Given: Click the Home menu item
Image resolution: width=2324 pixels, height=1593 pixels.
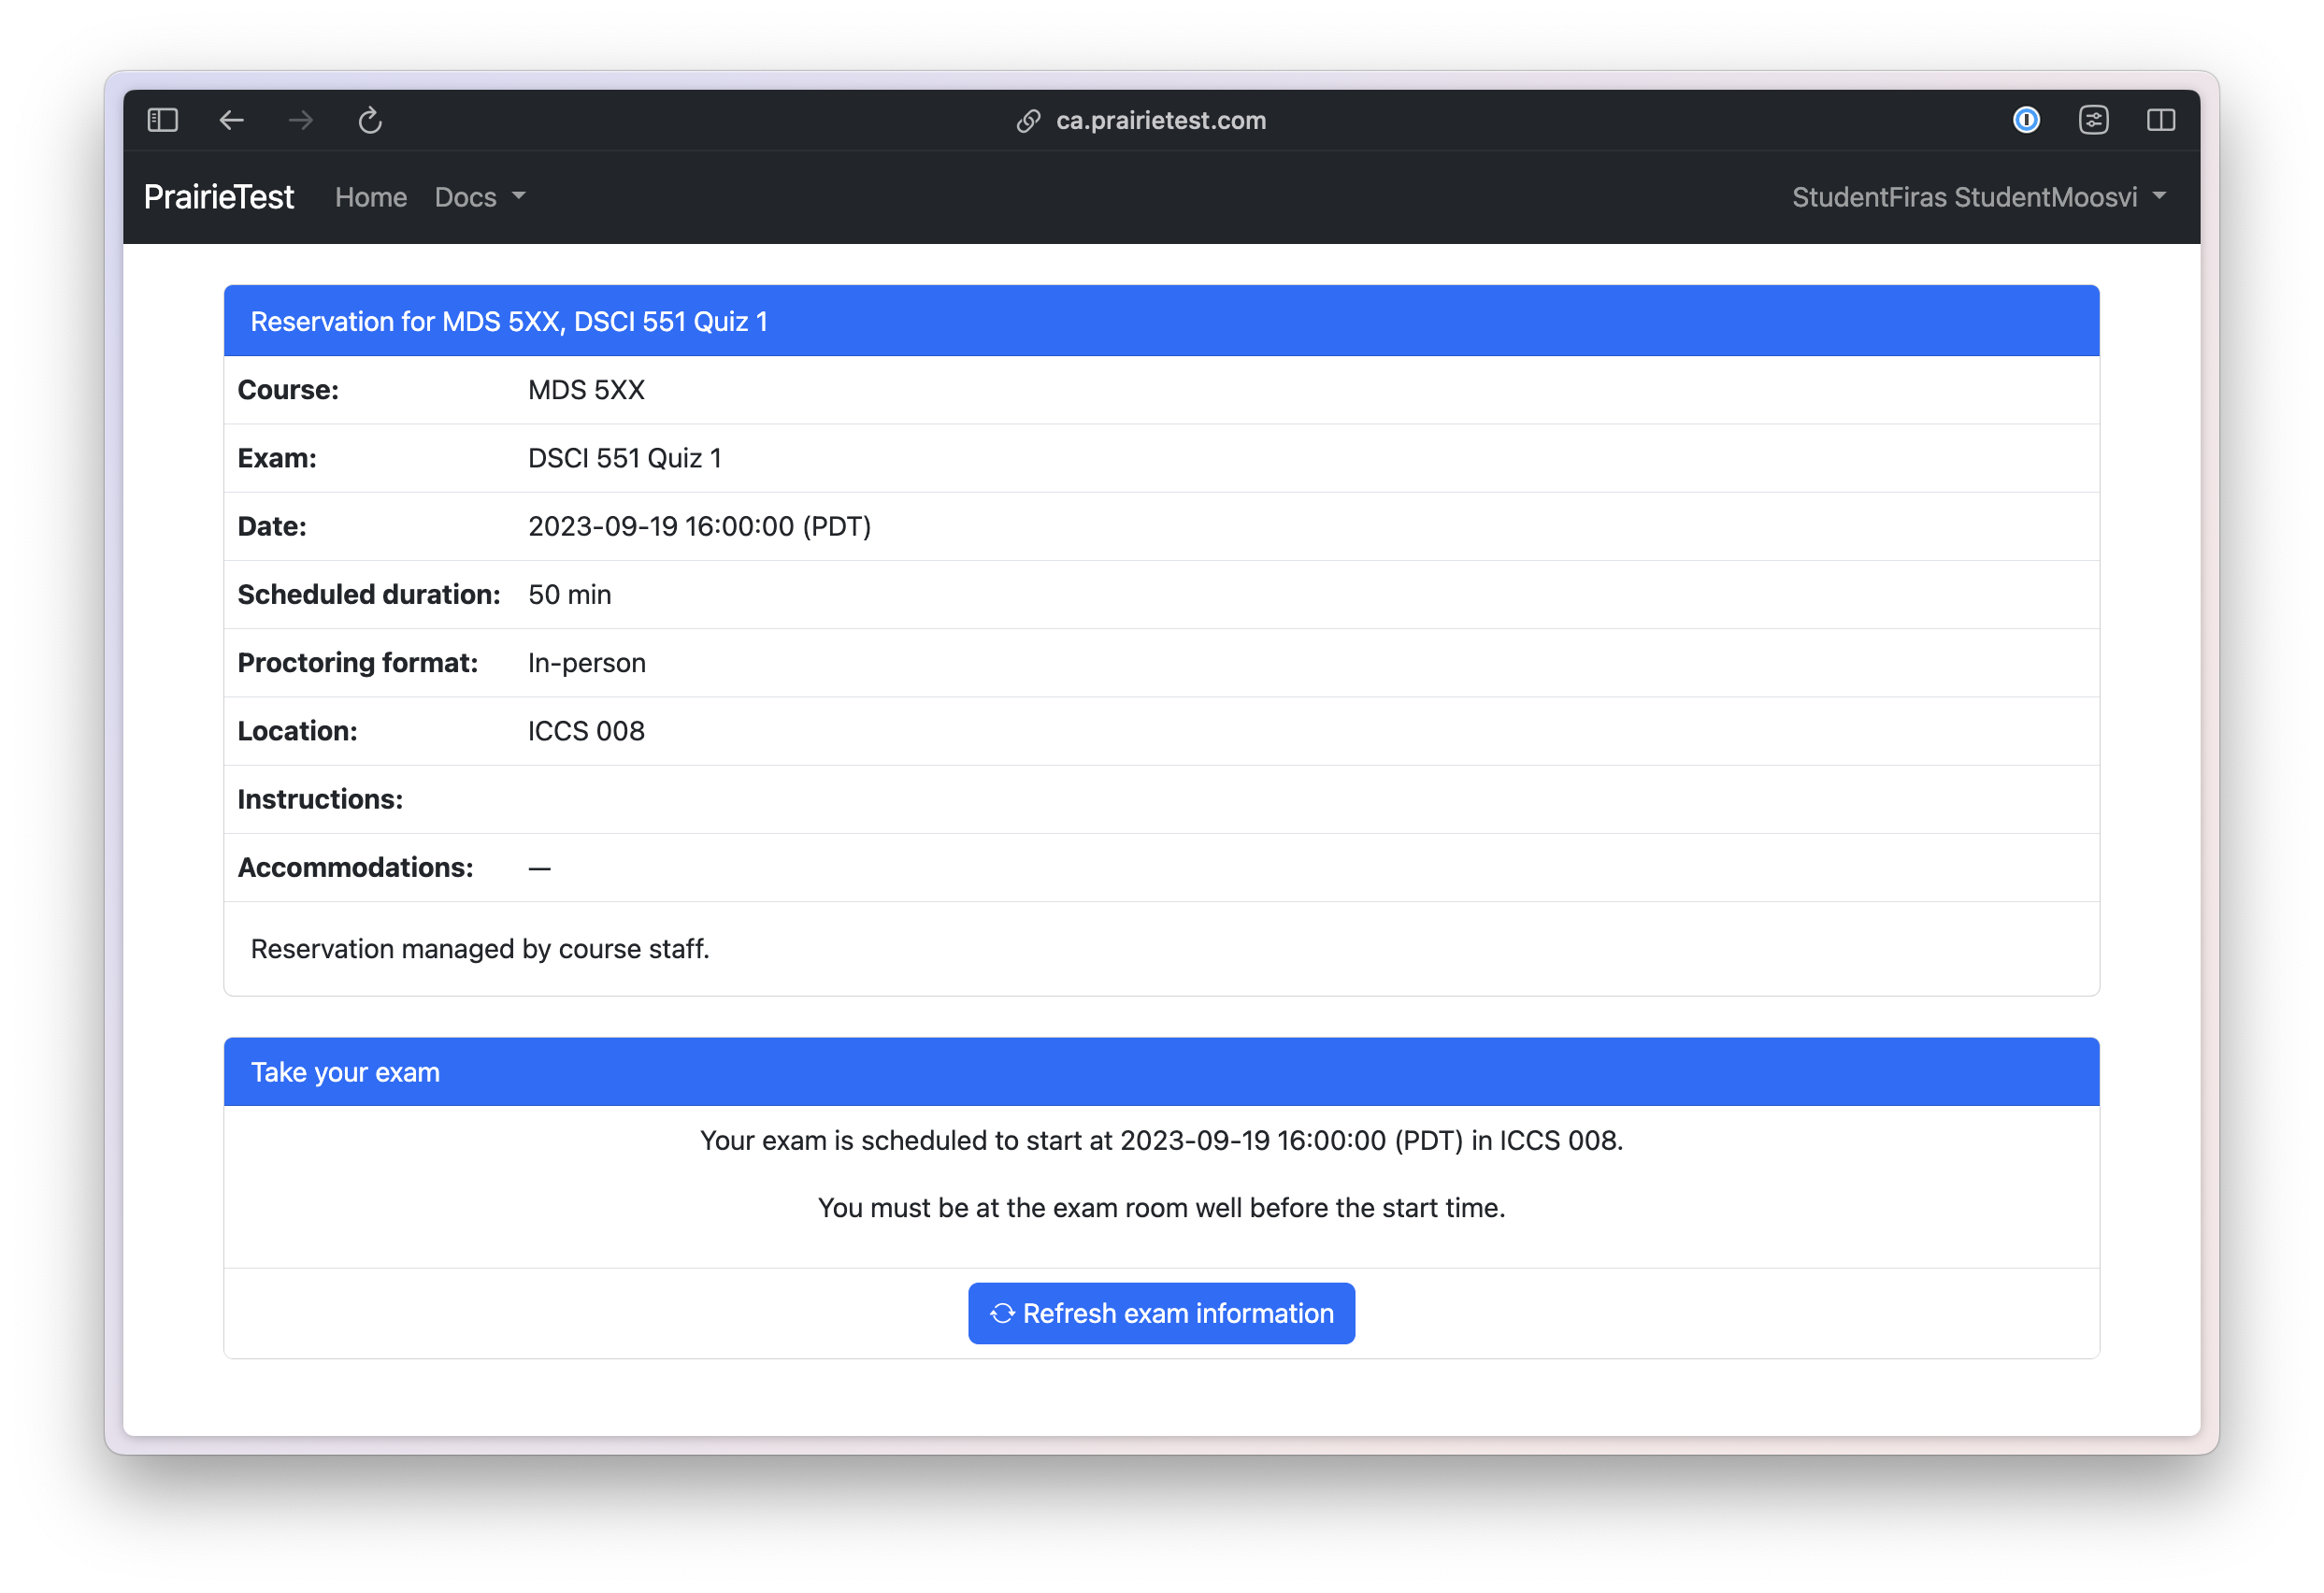Looking at the screenshot, I should click(369, 196).
